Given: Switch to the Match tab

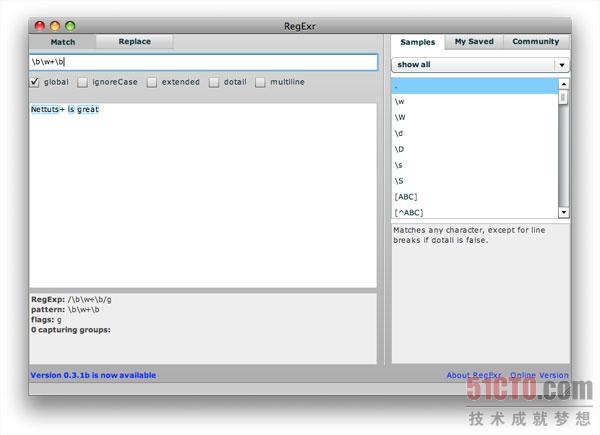Looking at the screenshot, I should coord(63,42).
